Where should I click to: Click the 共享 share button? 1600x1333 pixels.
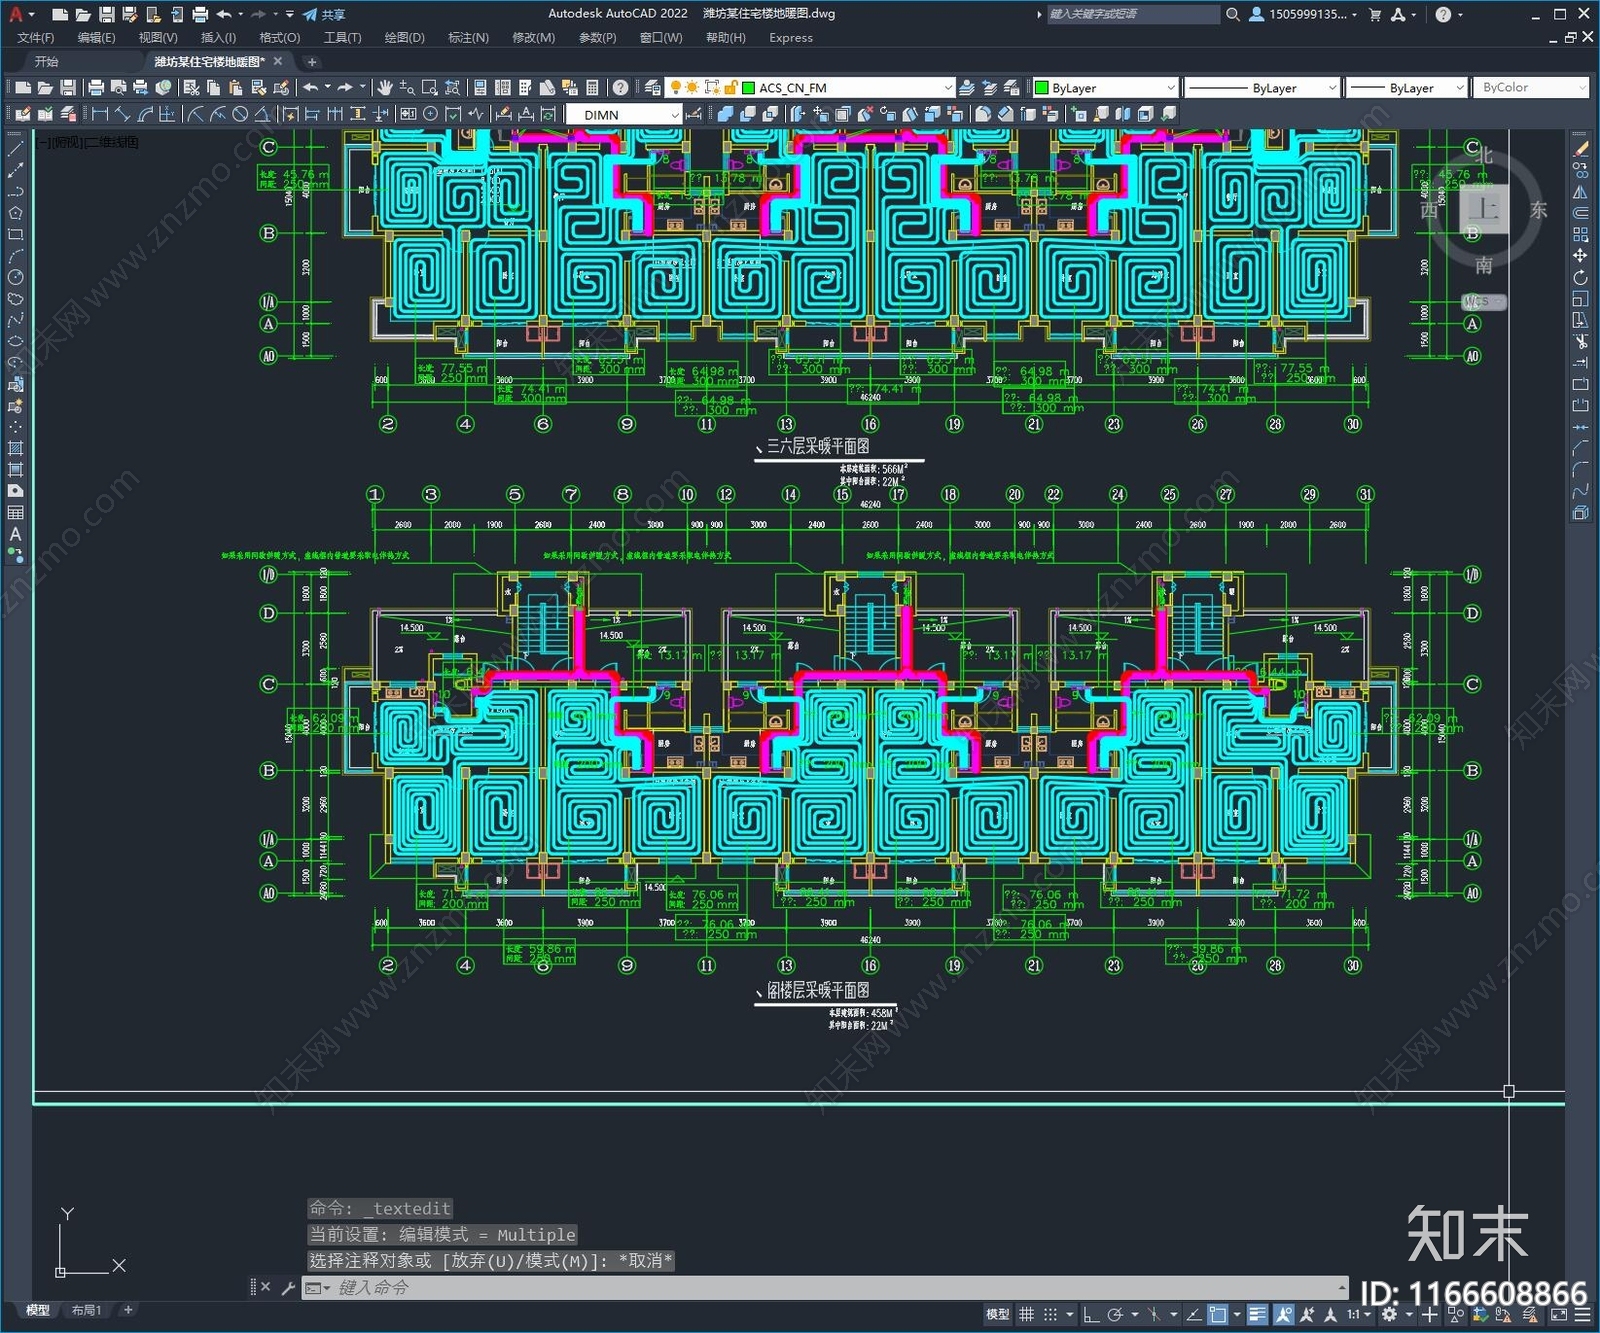coord(333,14)
